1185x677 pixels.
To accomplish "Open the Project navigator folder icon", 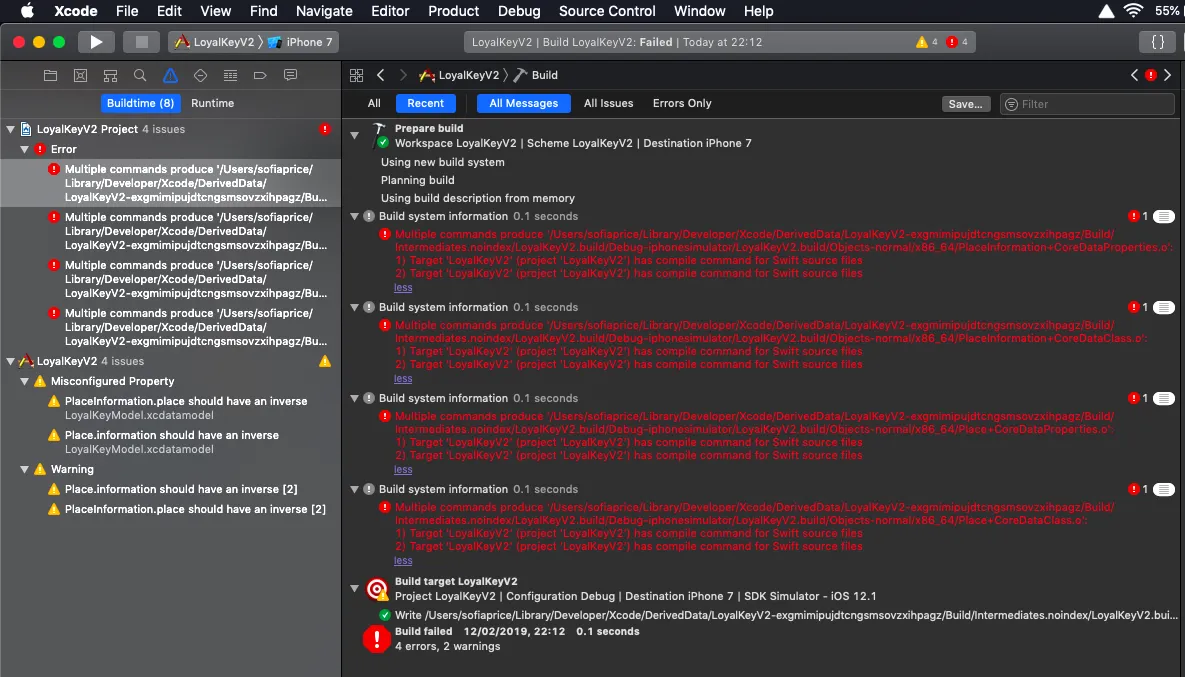I will [51, 76].
